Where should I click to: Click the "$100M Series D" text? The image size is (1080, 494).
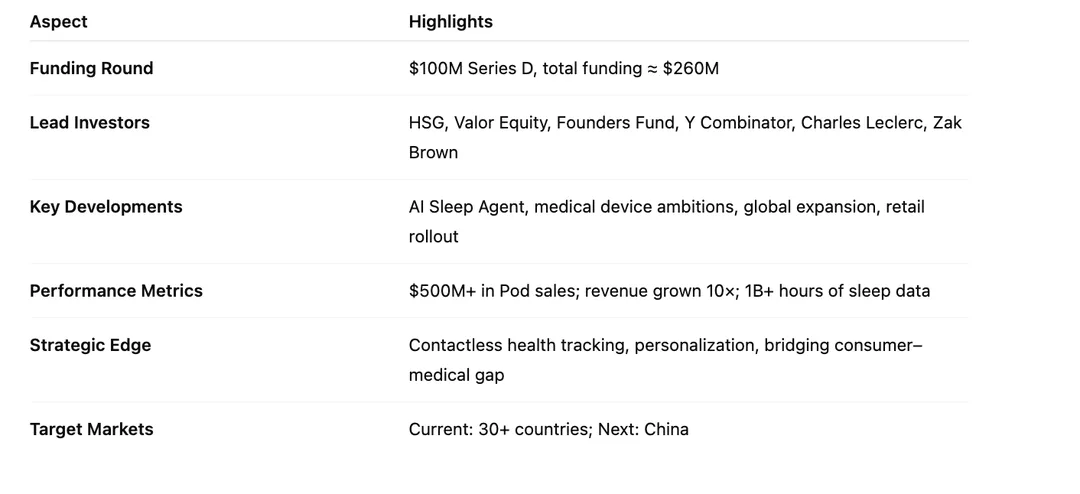pyautogui.click(x=470, y=68)
